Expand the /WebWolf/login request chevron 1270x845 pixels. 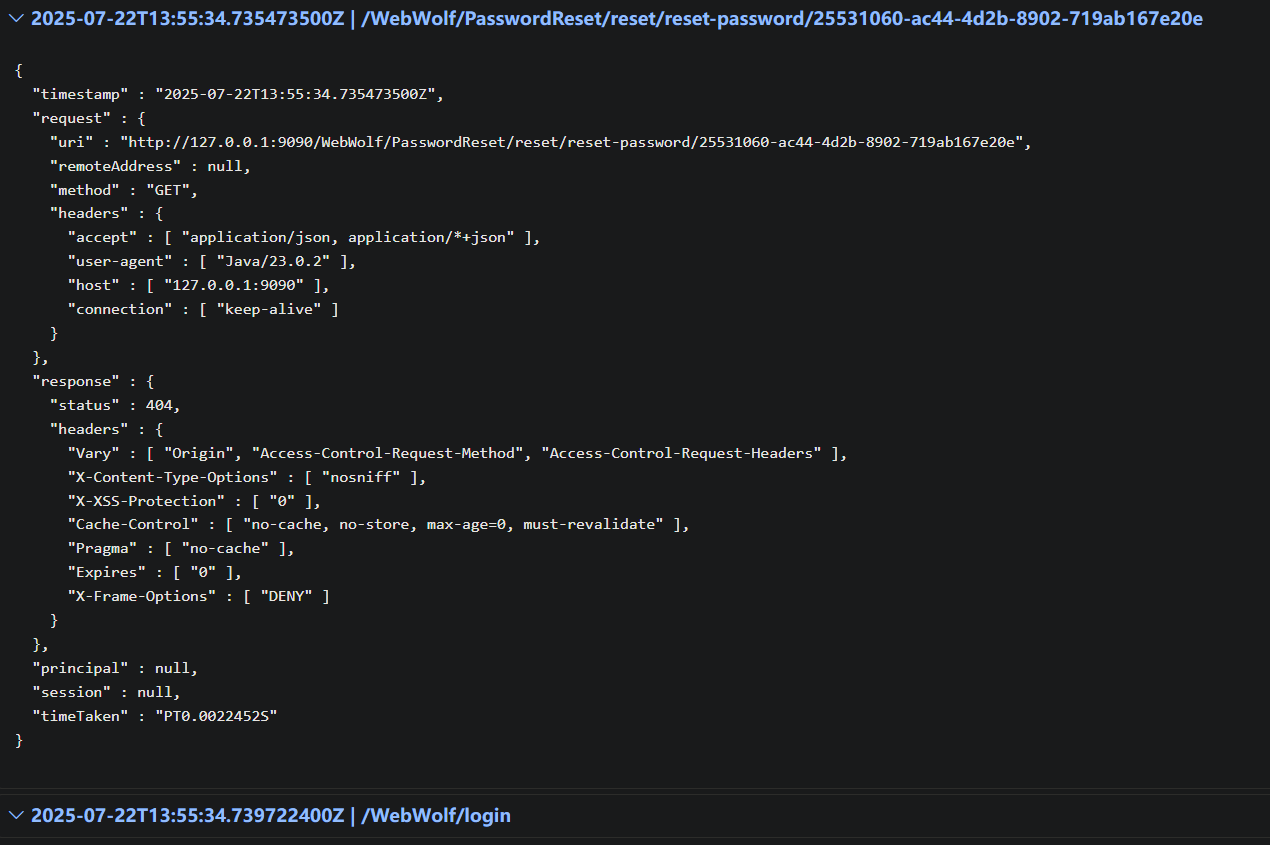coord(15,815)
